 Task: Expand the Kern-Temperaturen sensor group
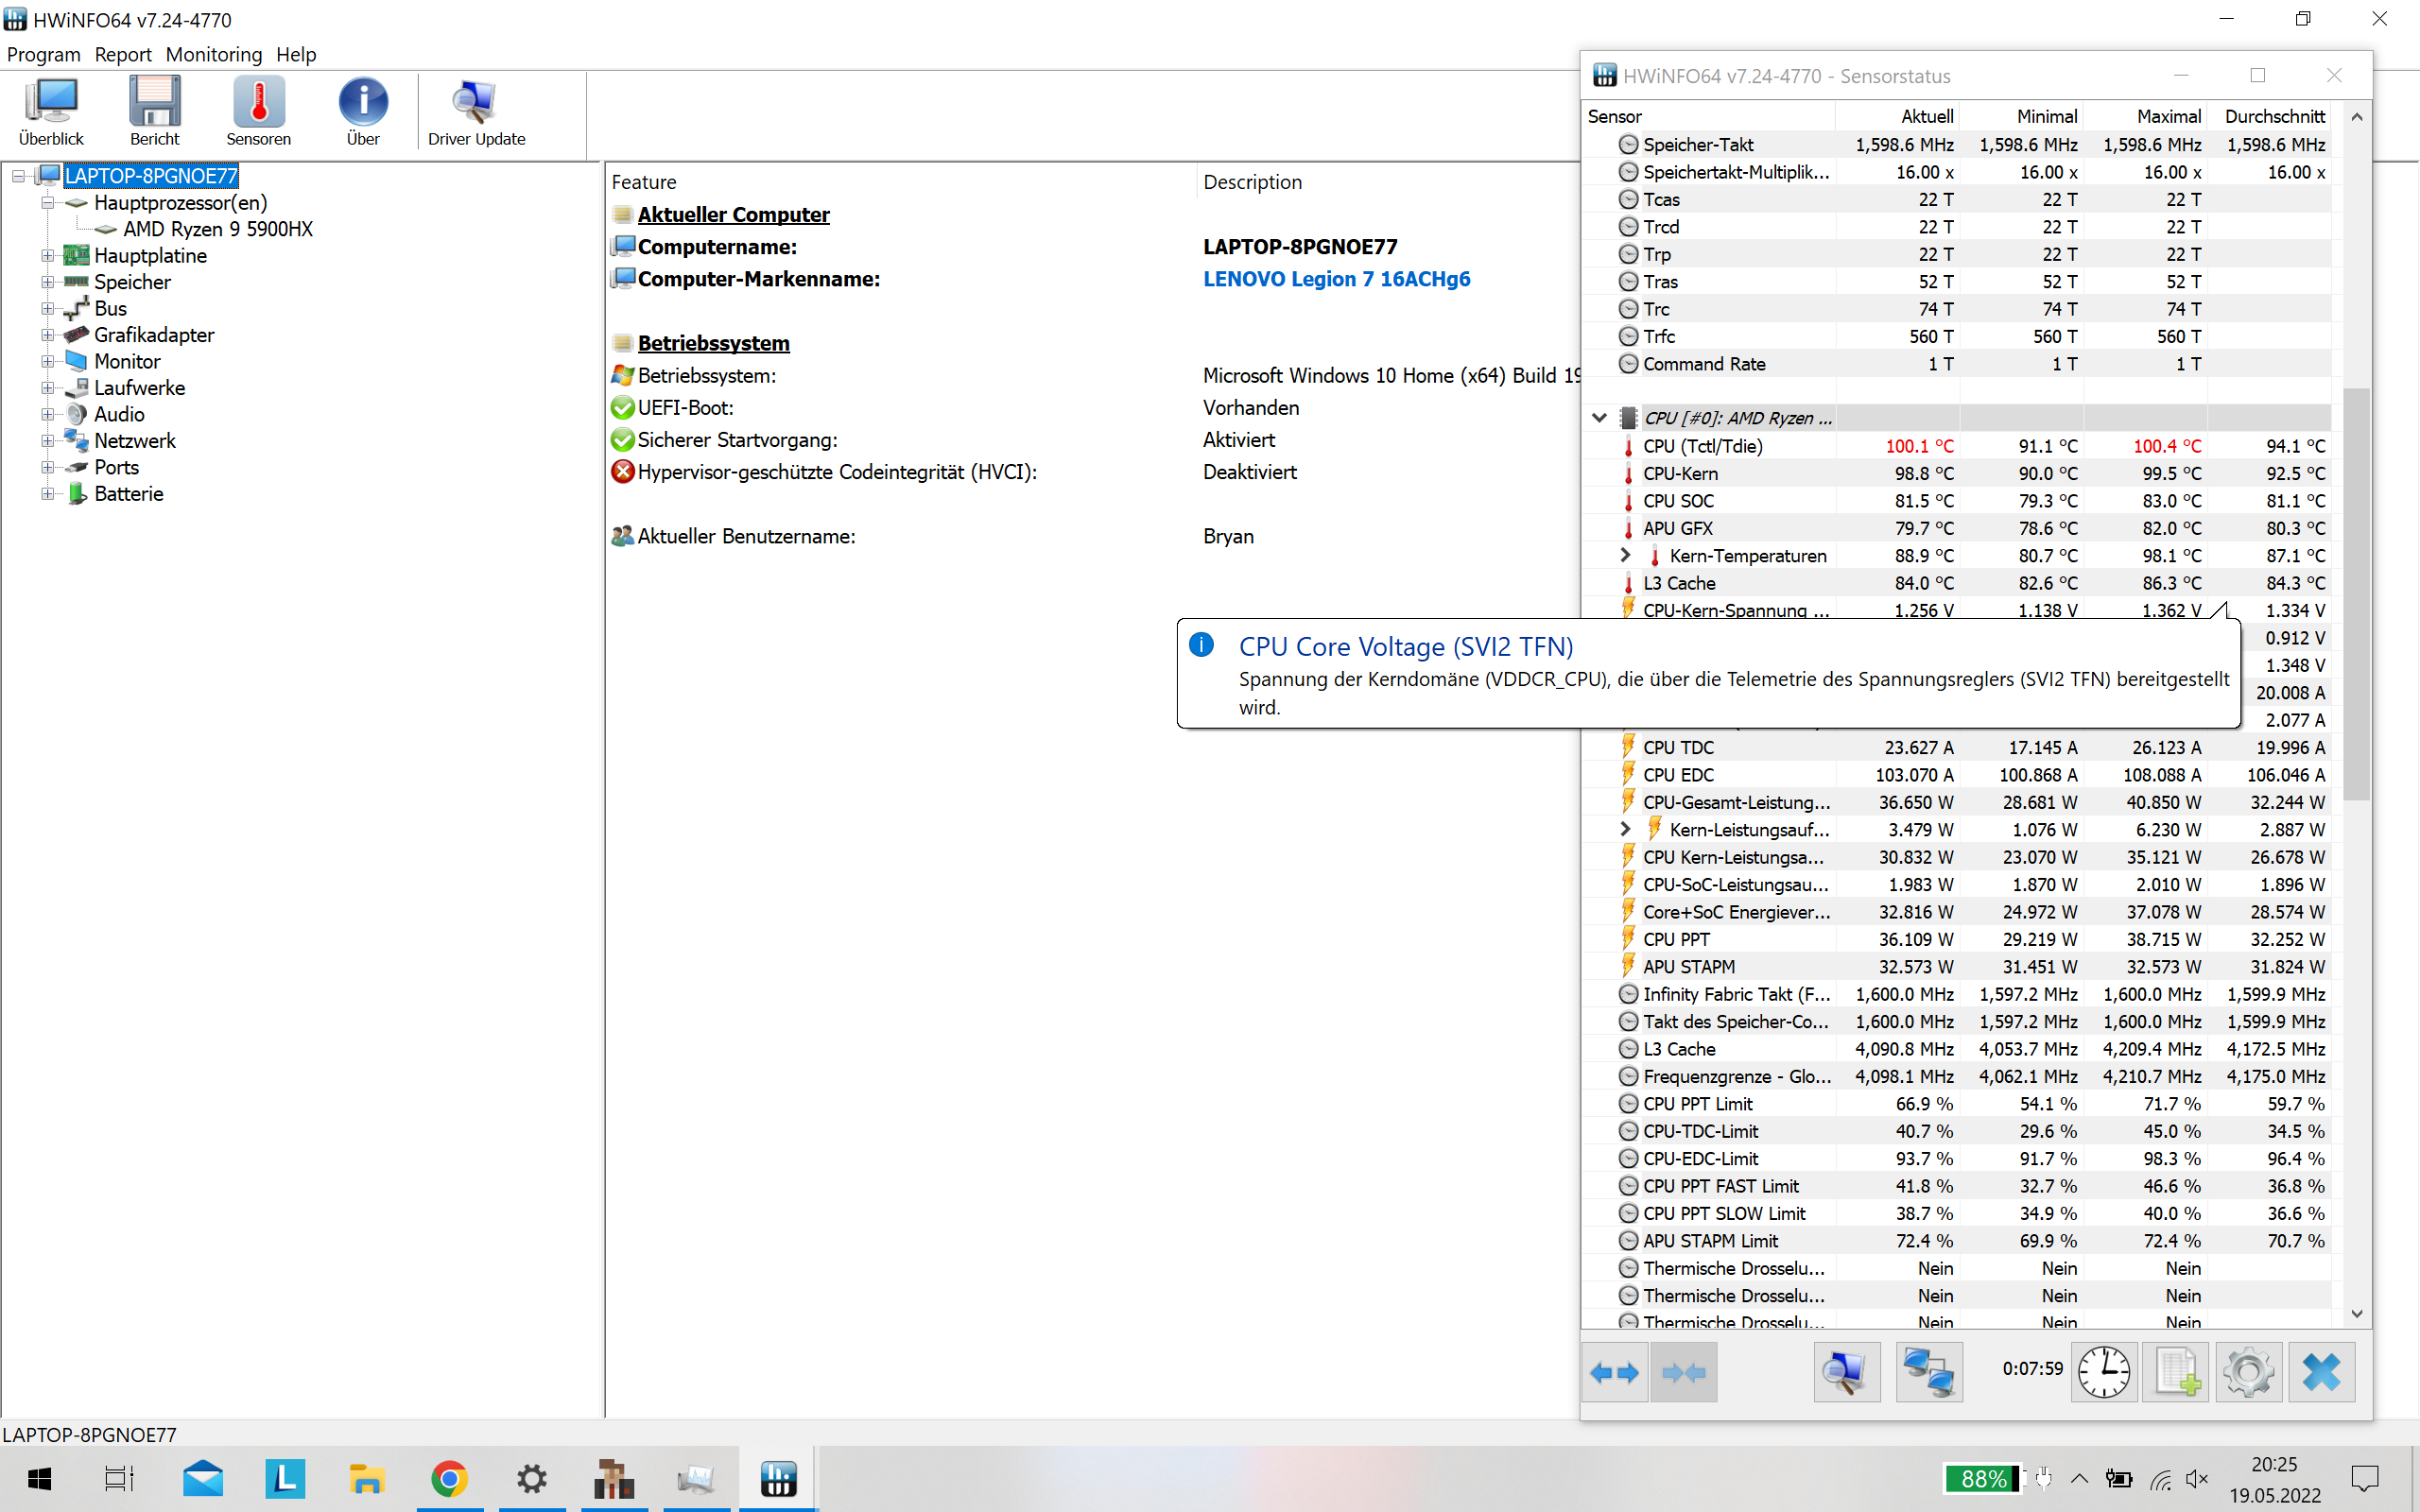[1625, 555]
